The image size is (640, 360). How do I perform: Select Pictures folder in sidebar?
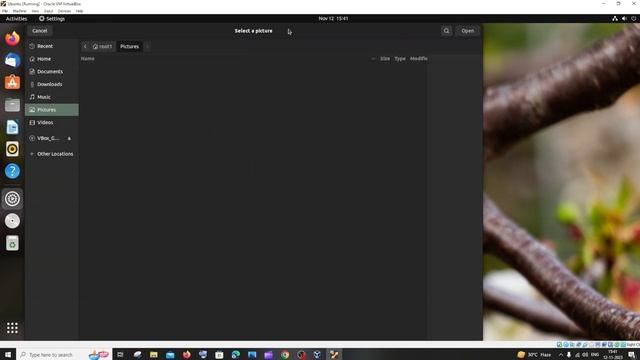(51, 109)
